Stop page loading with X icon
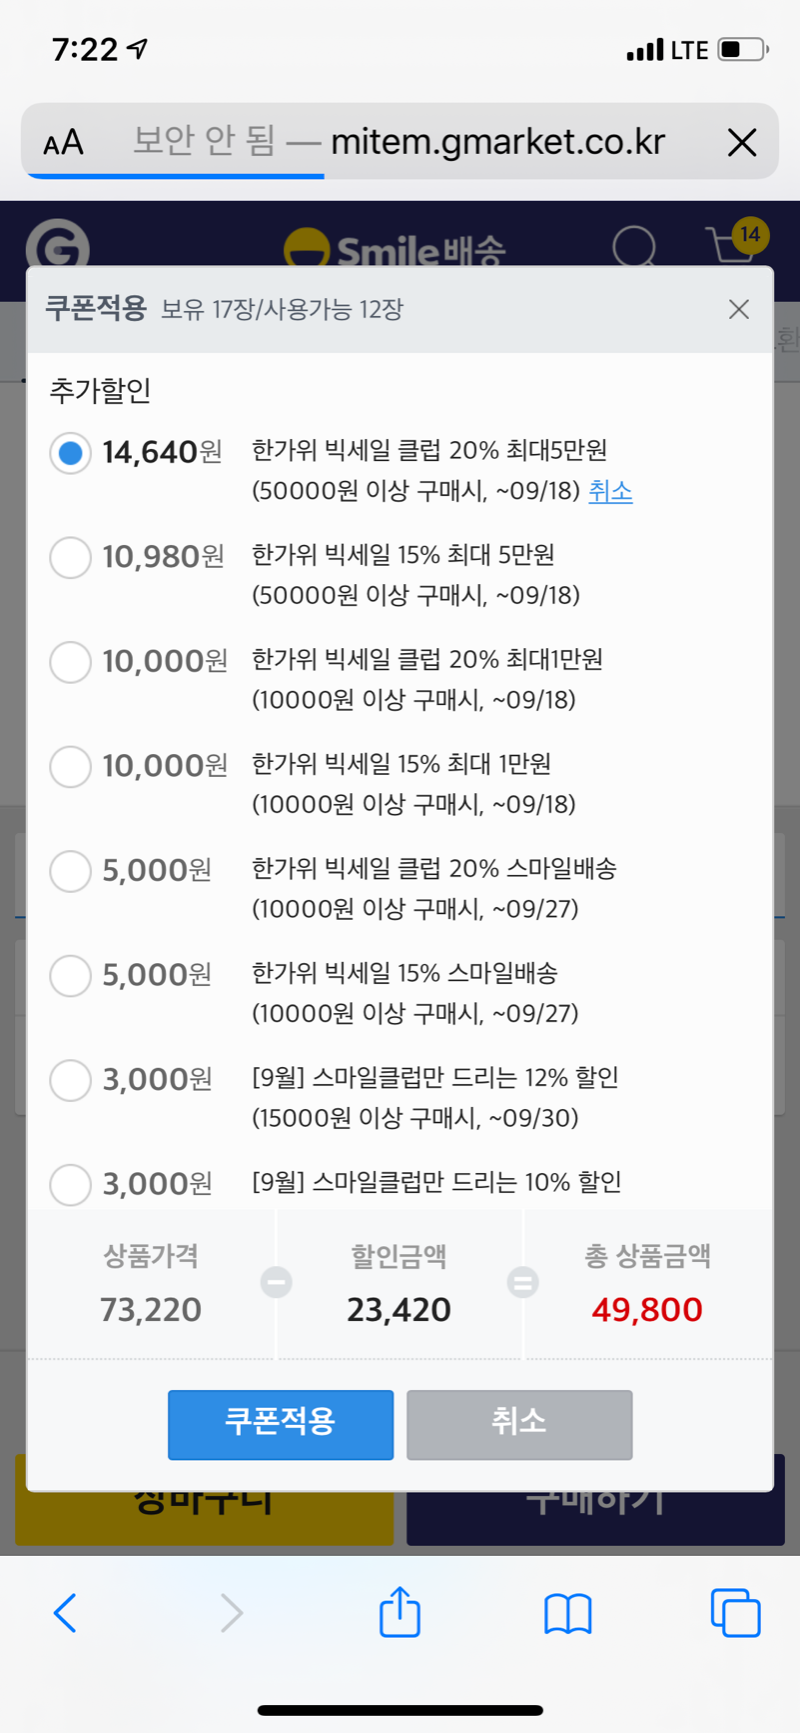Viewport: 800px width, 1733px height. tap(741, 143)
